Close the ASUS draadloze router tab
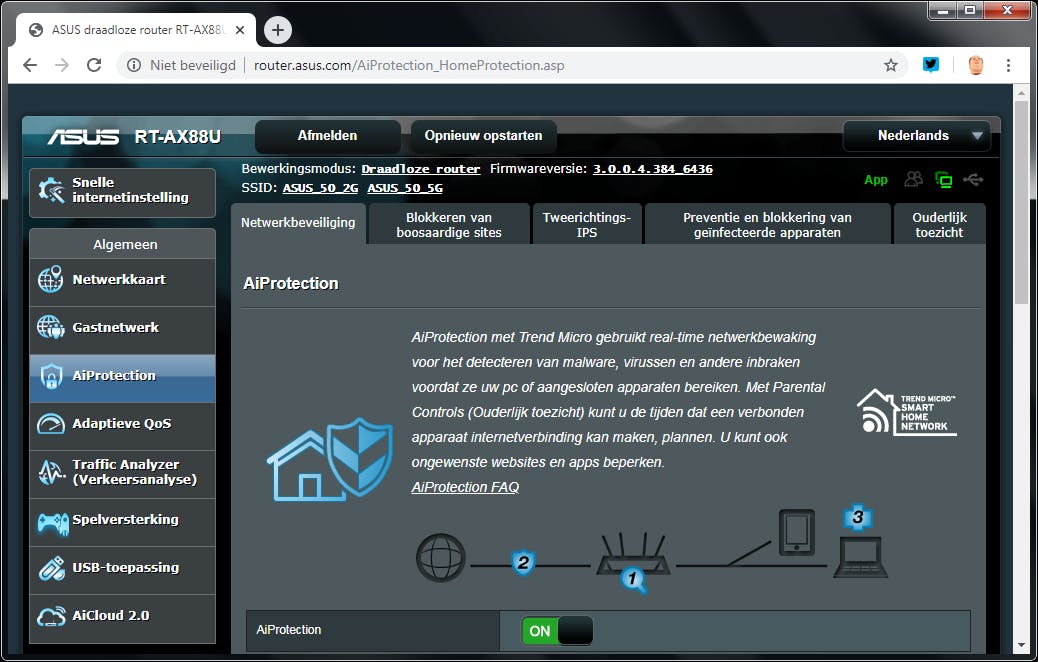 240,30
